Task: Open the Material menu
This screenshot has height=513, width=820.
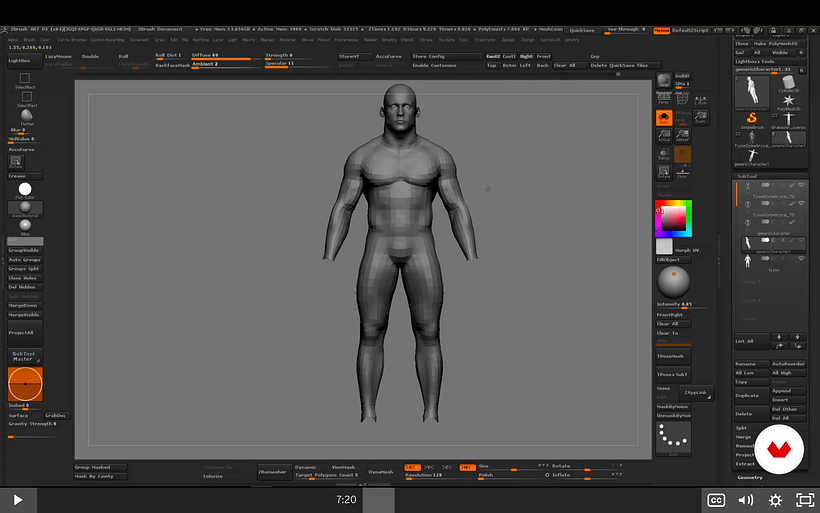Action: click(x=287, y=40)
